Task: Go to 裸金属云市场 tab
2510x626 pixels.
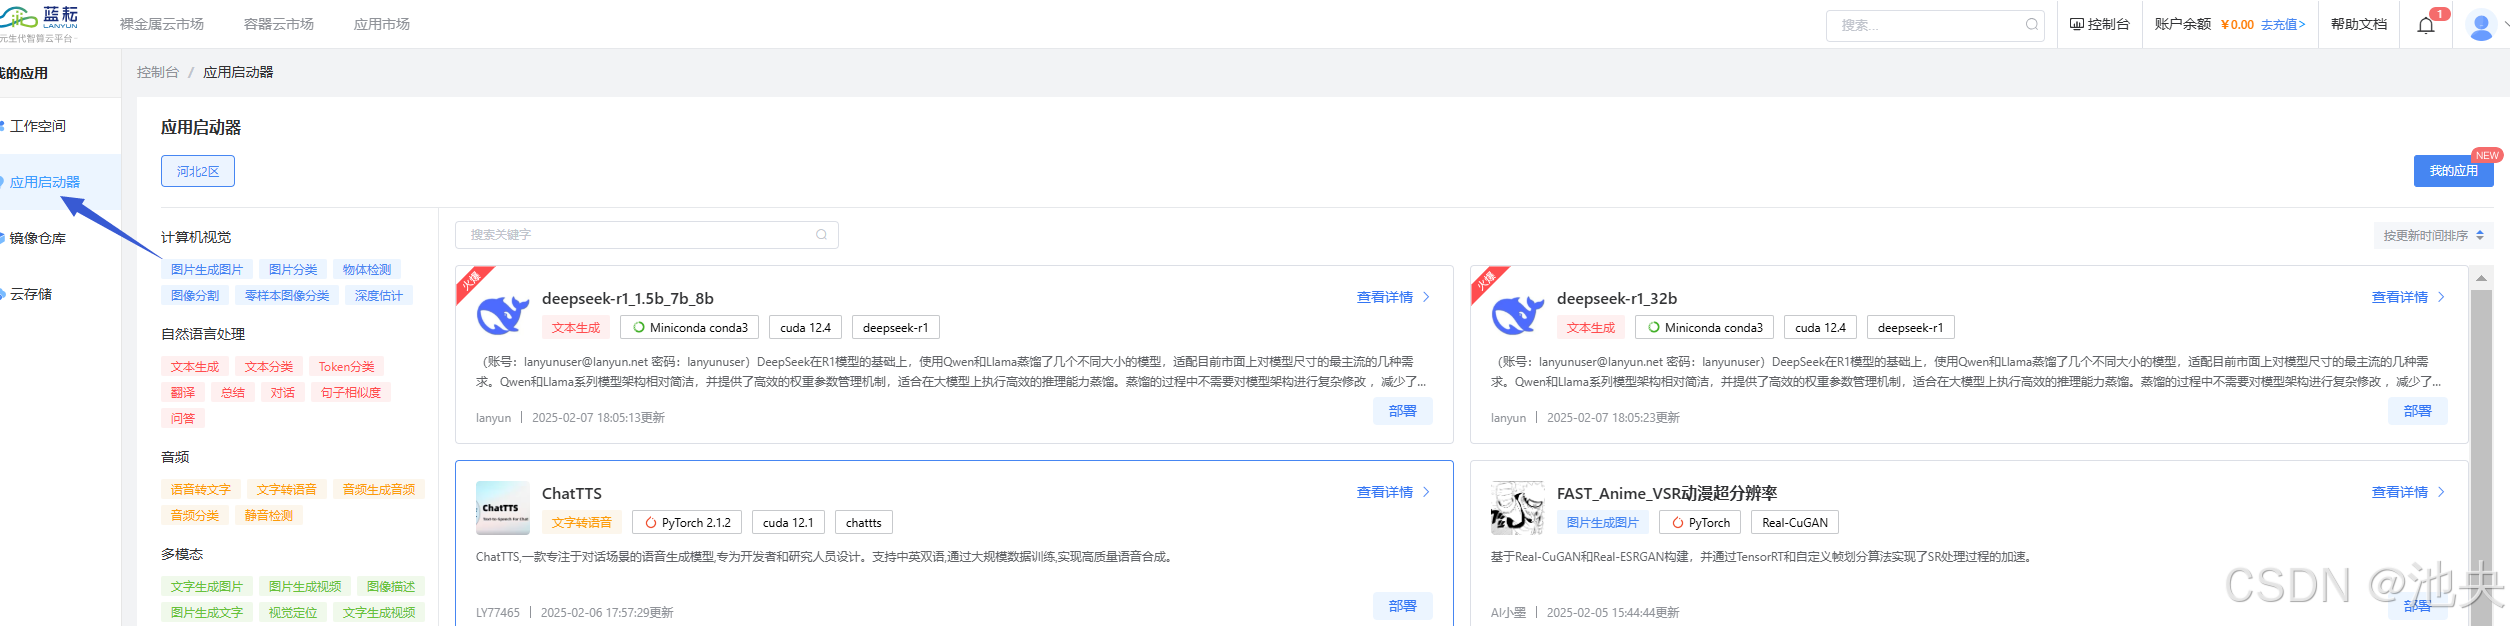Action: tap(162, 24)
